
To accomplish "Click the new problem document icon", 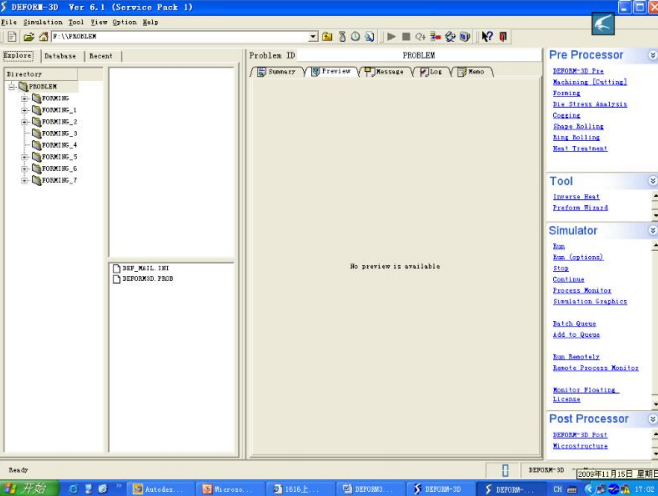I will (12, 37).
